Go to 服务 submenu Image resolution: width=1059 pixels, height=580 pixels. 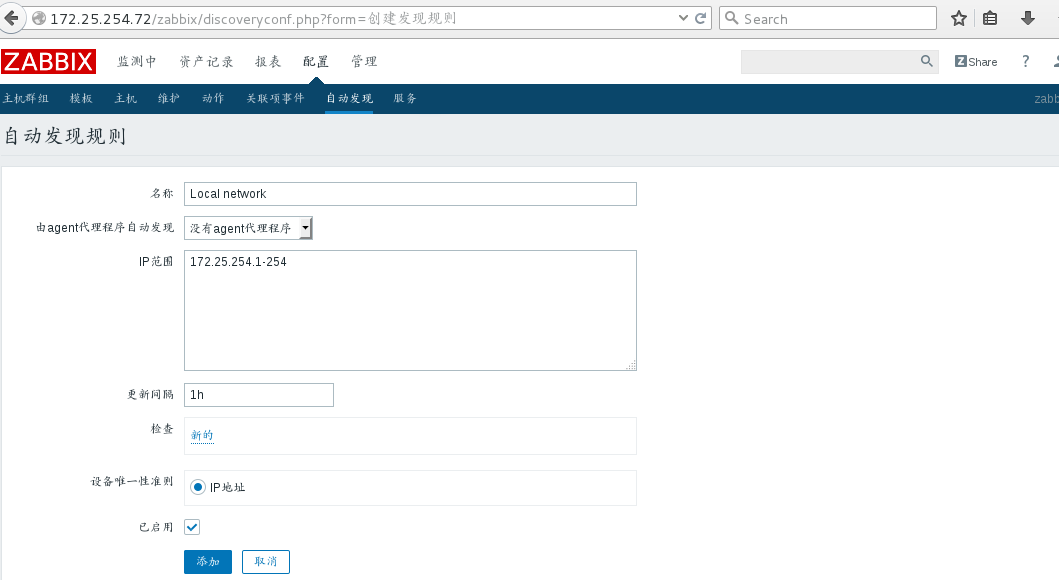tap(405, 99)
